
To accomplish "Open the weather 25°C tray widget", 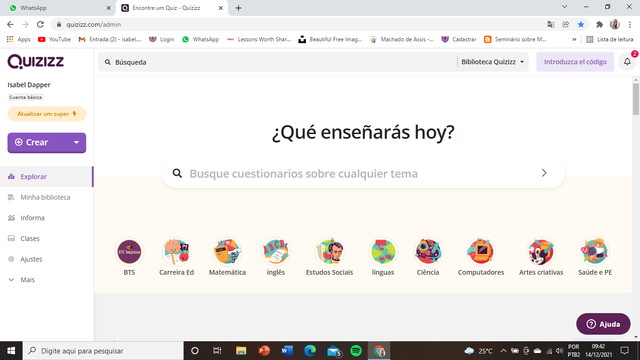I will pyautogui.click(x=478, y=351).
